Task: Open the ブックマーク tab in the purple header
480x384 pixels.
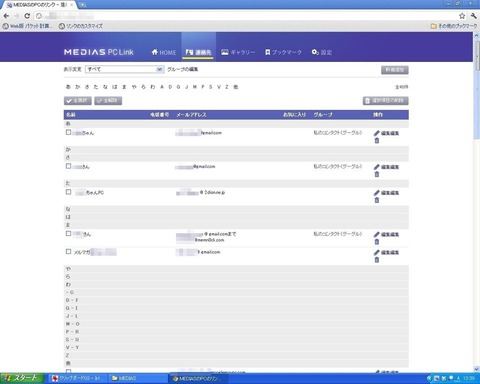Action: (283, 52)
